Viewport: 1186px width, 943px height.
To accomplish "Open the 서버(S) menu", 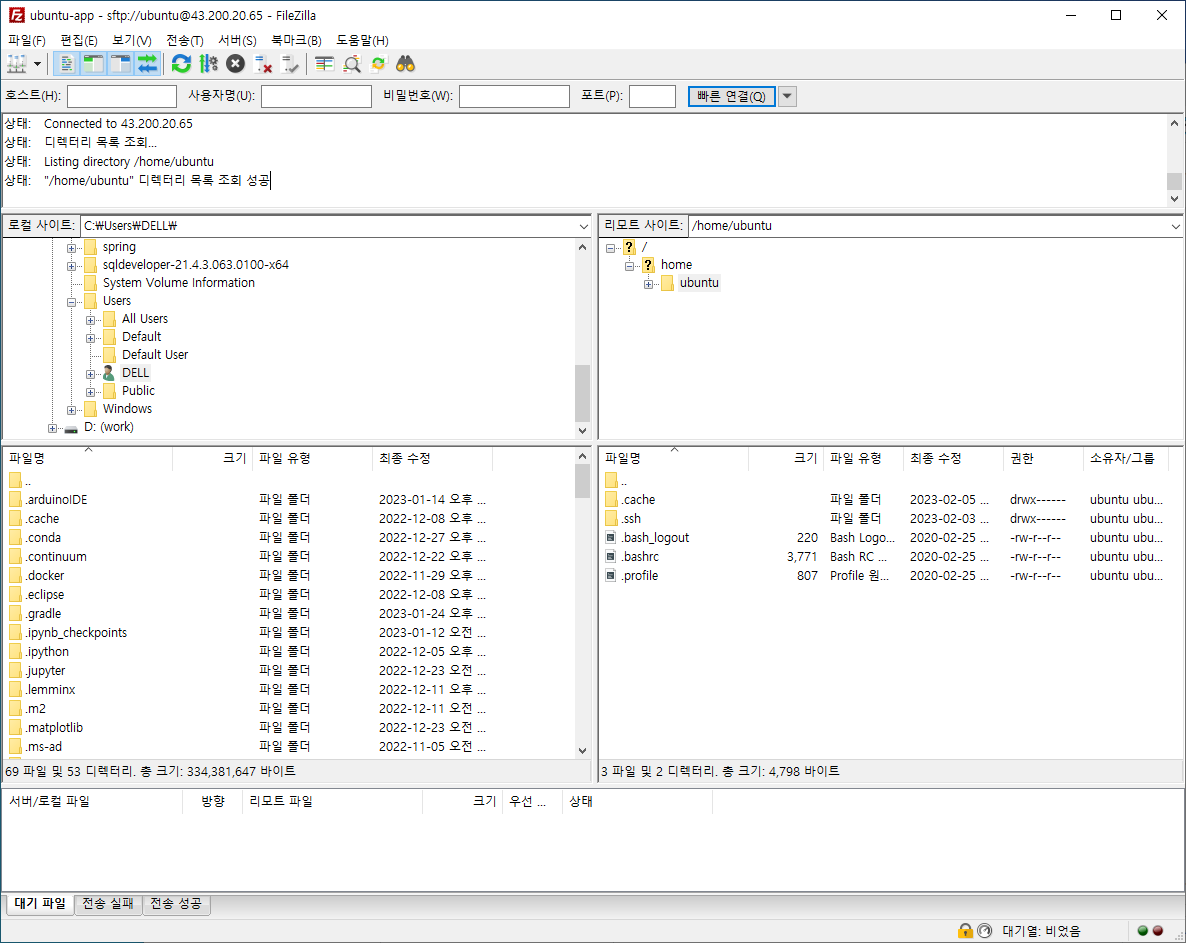I will point(238,40).
